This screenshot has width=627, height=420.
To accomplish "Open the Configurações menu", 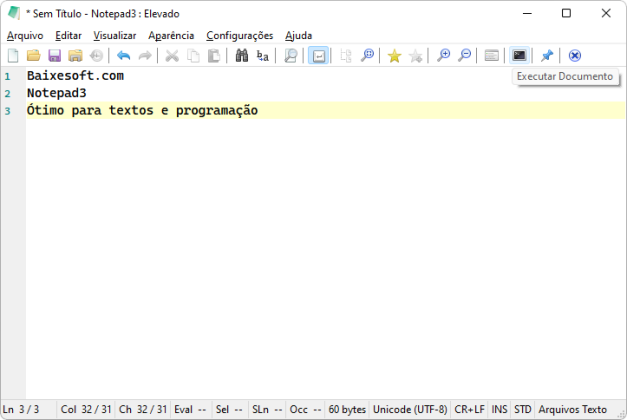I will point(240,36).
